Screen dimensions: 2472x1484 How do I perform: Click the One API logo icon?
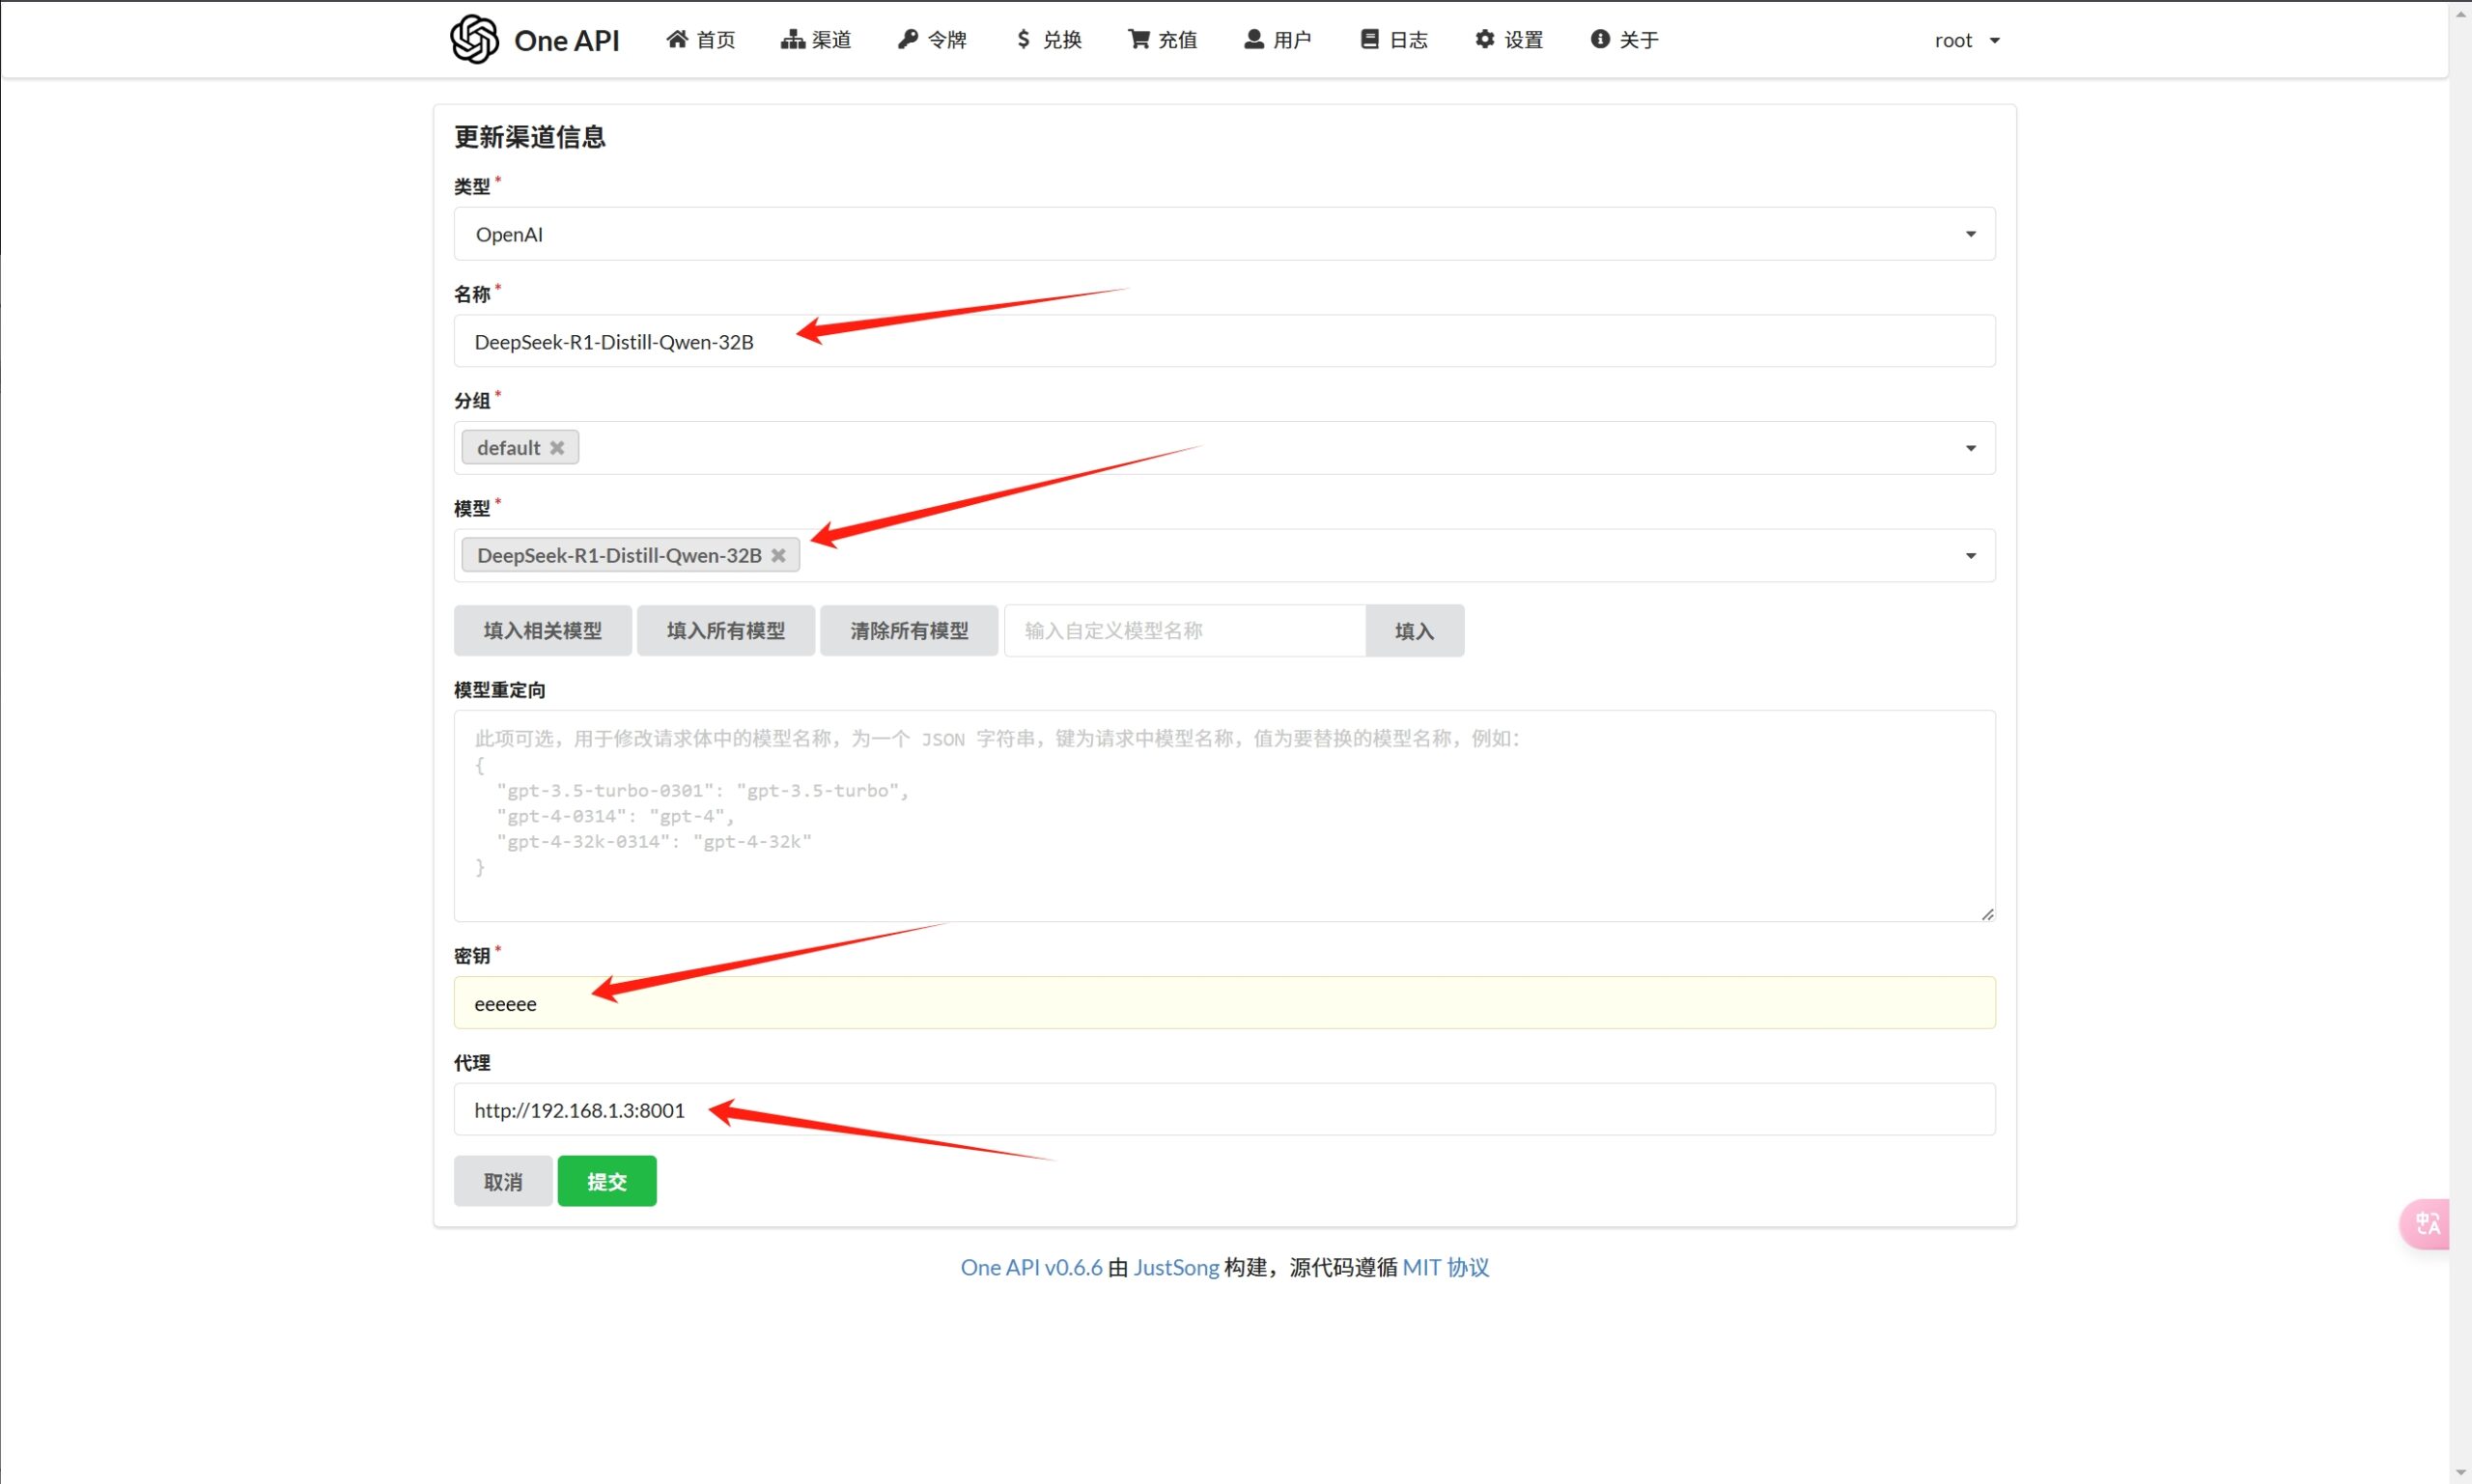point(474,39)
